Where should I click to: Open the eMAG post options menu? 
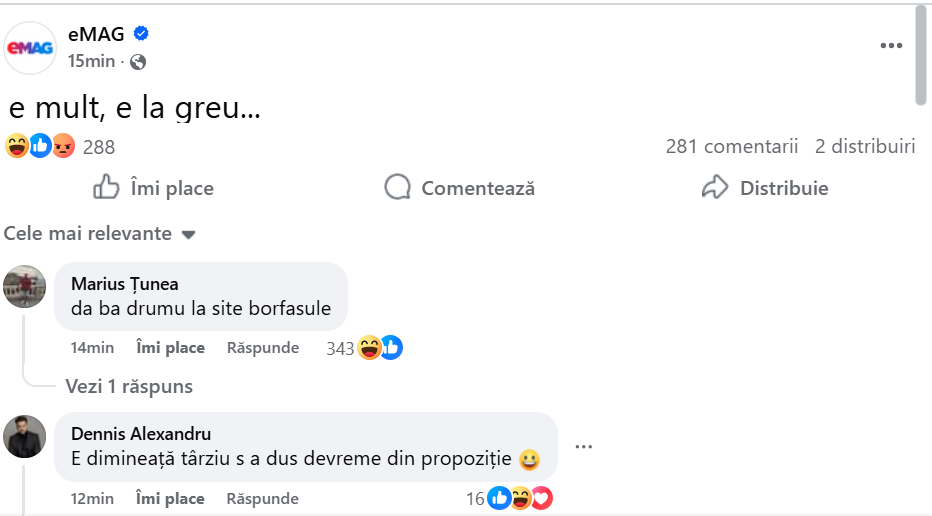[x=891, y=46]
